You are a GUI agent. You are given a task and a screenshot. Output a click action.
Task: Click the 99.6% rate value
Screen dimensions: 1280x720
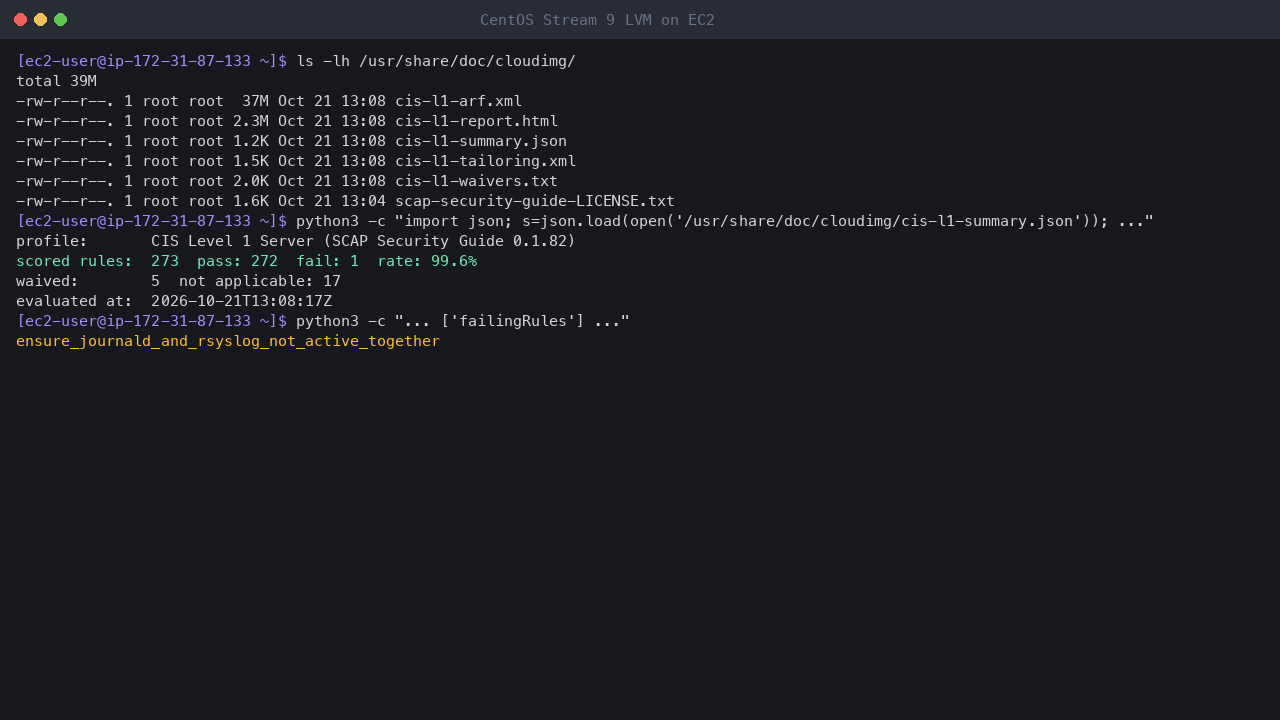click(454, 261)
